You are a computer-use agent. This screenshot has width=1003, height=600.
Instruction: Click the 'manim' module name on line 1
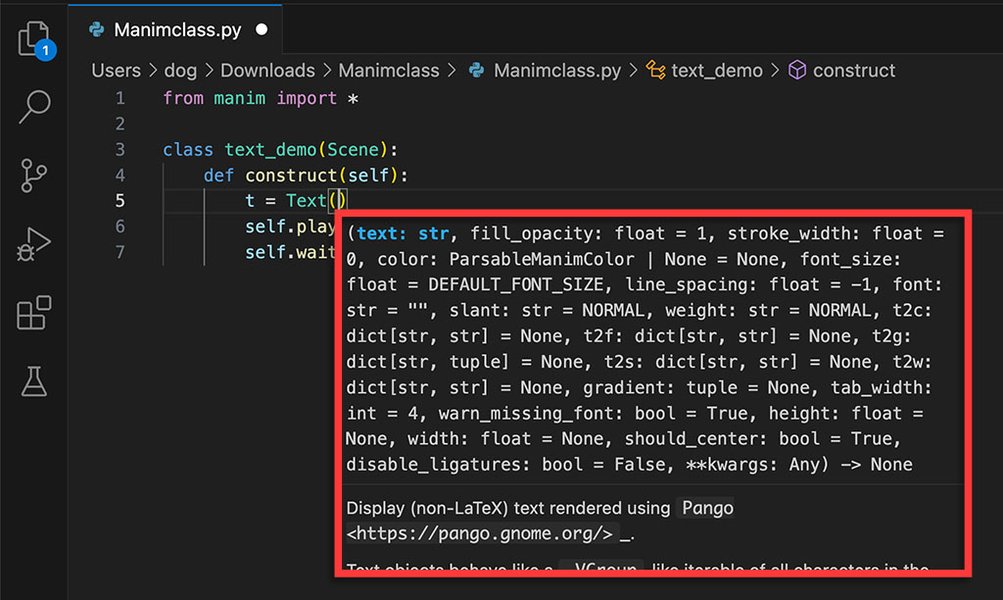pyautogui.click(x=239, y=99)
